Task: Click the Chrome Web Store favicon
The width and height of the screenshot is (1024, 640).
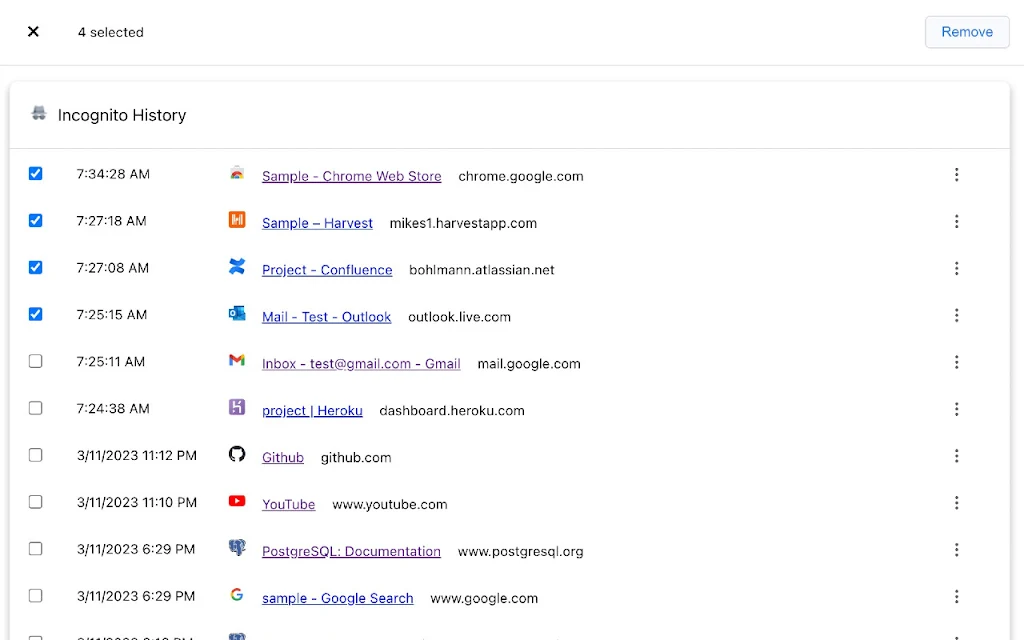Action: tap(237, 174)
